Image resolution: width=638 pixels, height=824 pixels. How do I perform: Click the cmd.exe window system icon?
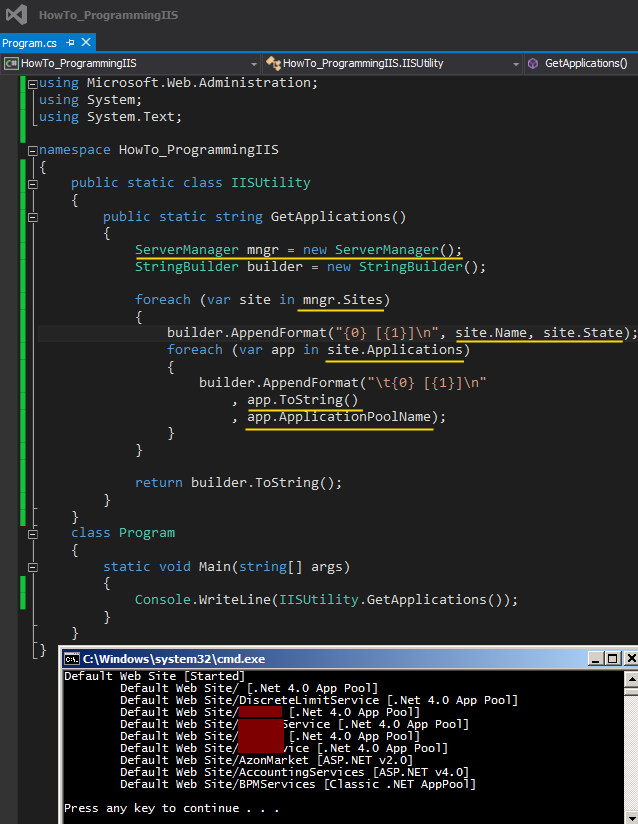pos(71,659)
